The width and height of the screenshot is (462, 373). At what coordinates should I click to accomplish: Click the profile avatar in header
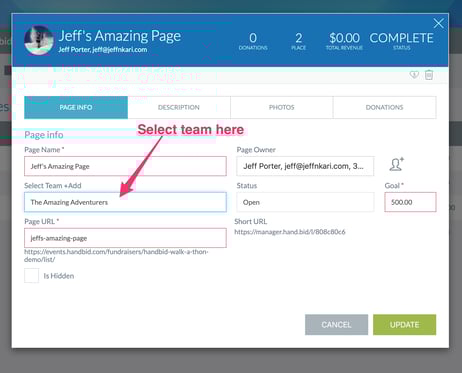click(39, 40)
